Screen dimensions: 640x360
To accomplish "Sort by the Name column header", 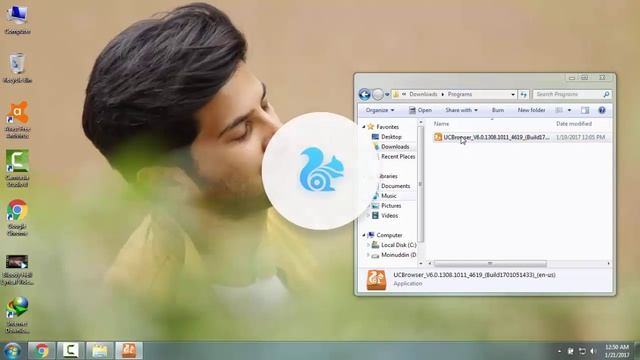I will point(441,124).
